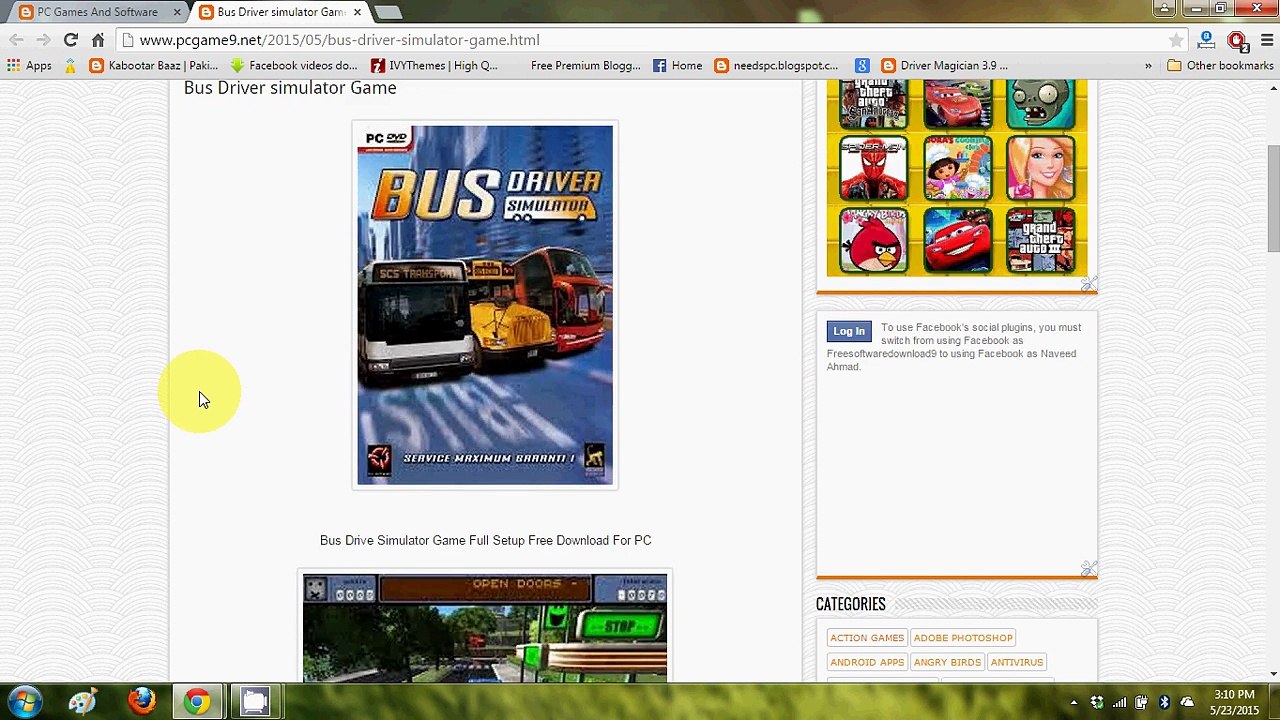Switch to PC Games And Software tab
This screenshot has width=1280, height=720.
click(x=98, y=12)
